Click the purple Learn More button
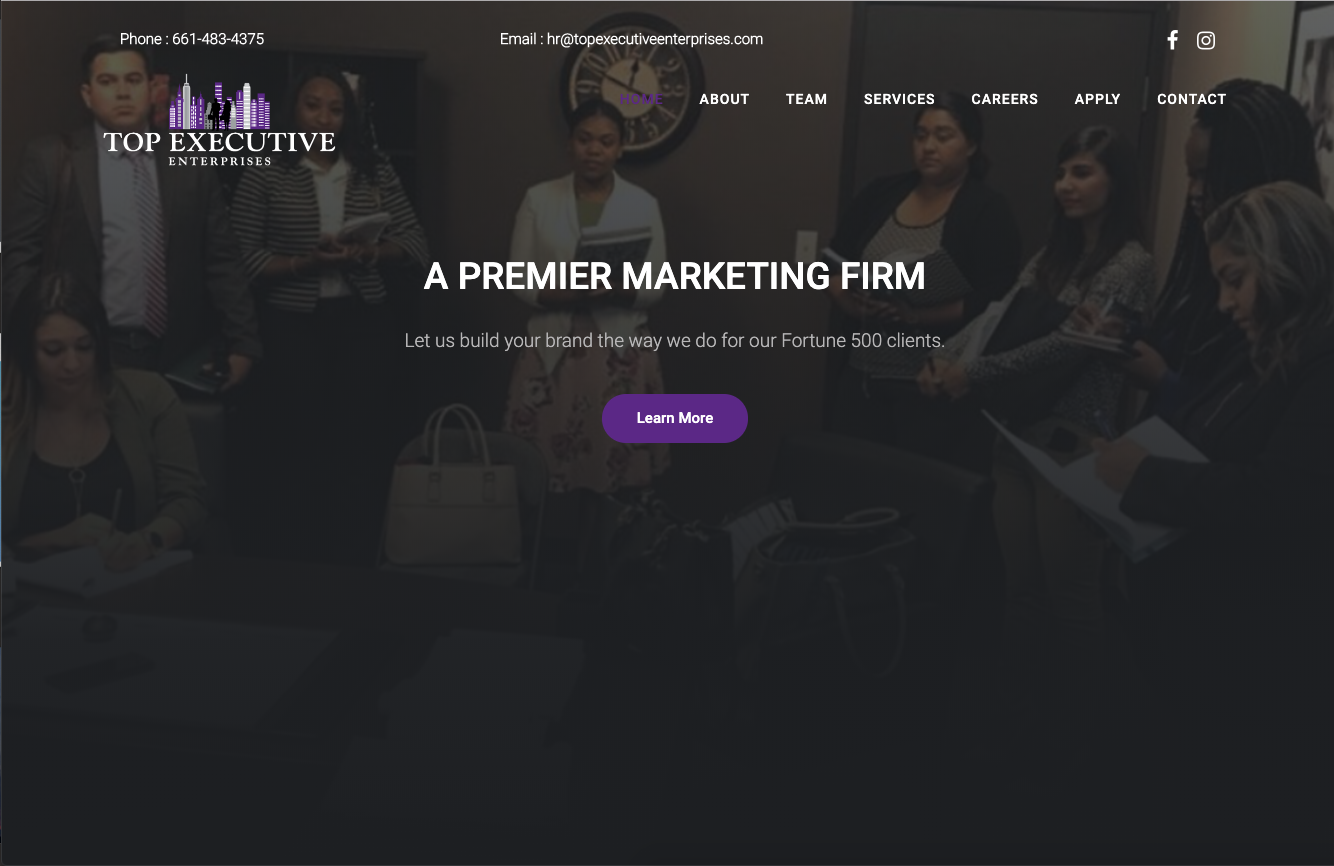Image resolution: width=1334 pixels, height=866 pixels. [x=675, y=418]
